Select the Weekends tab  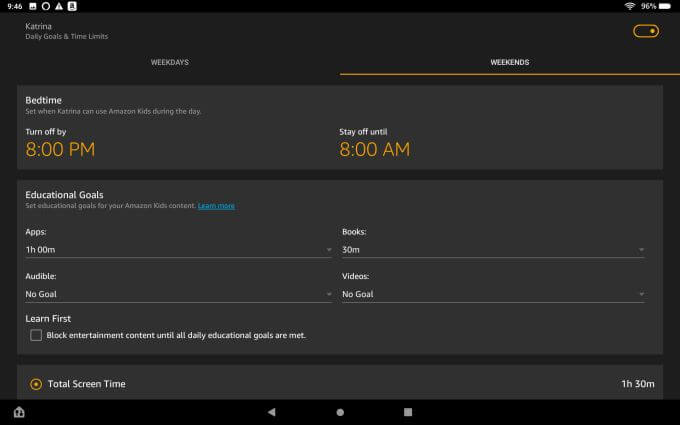pyautogui.click(x=510, y=62)
